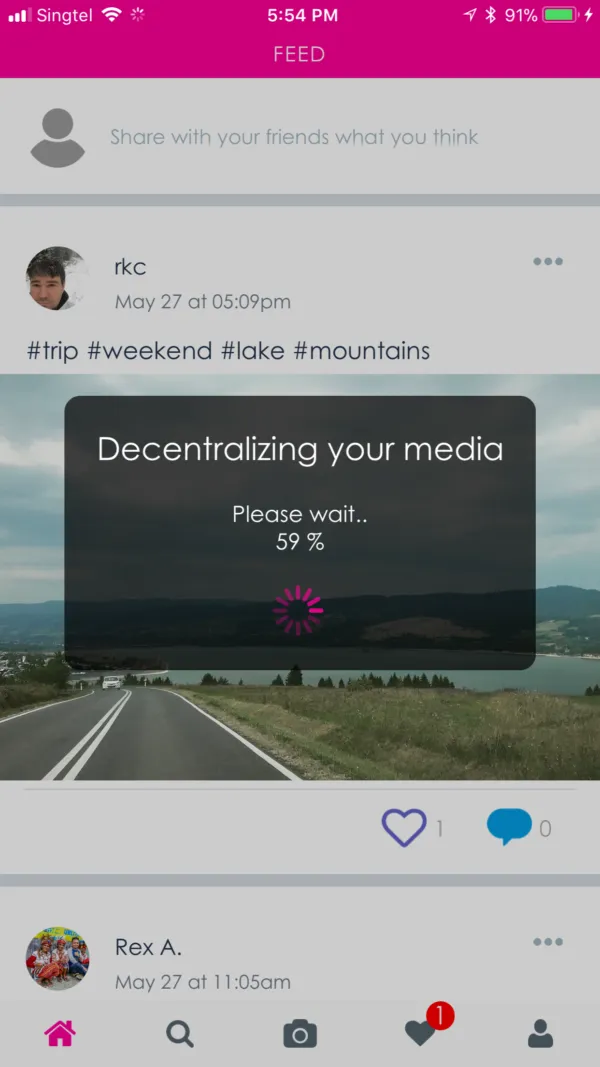
Task: Tap rkc's profile avatar
Action: click(57, 278)
